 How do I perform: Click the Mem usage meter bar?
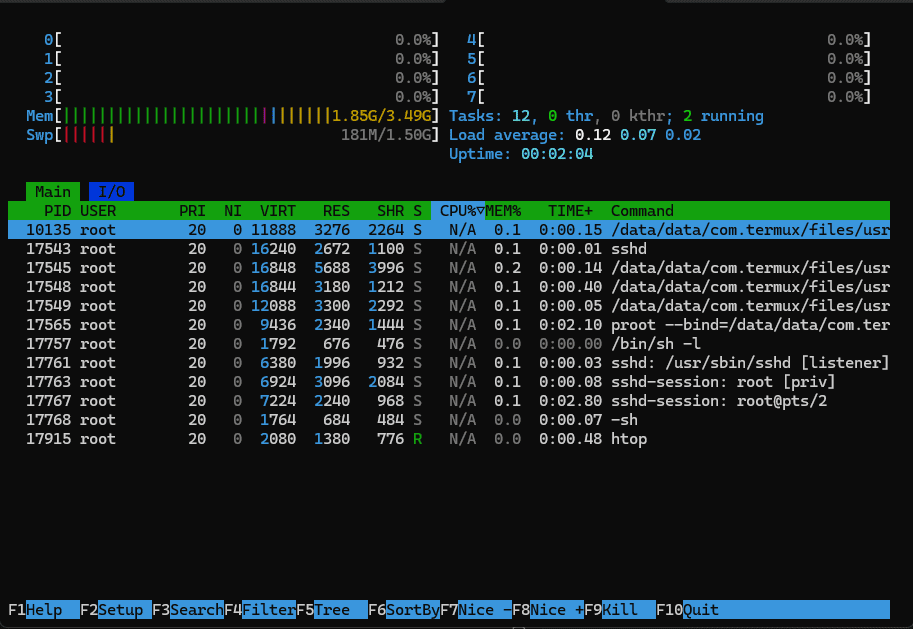click(232, 116)
